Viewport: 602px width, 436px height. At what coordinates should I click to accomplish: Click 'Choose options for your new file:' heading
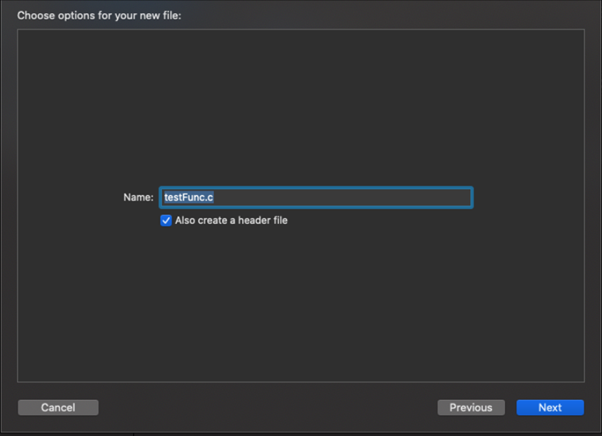click(x=99, y=15)
